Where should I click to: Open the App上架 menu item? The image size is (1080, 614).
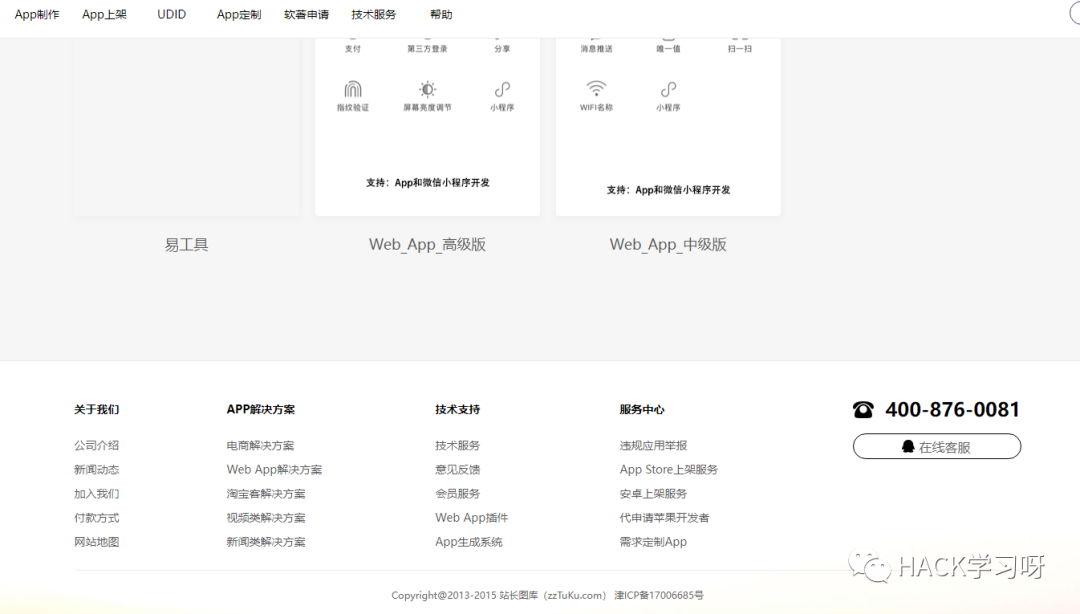(104, 15)
